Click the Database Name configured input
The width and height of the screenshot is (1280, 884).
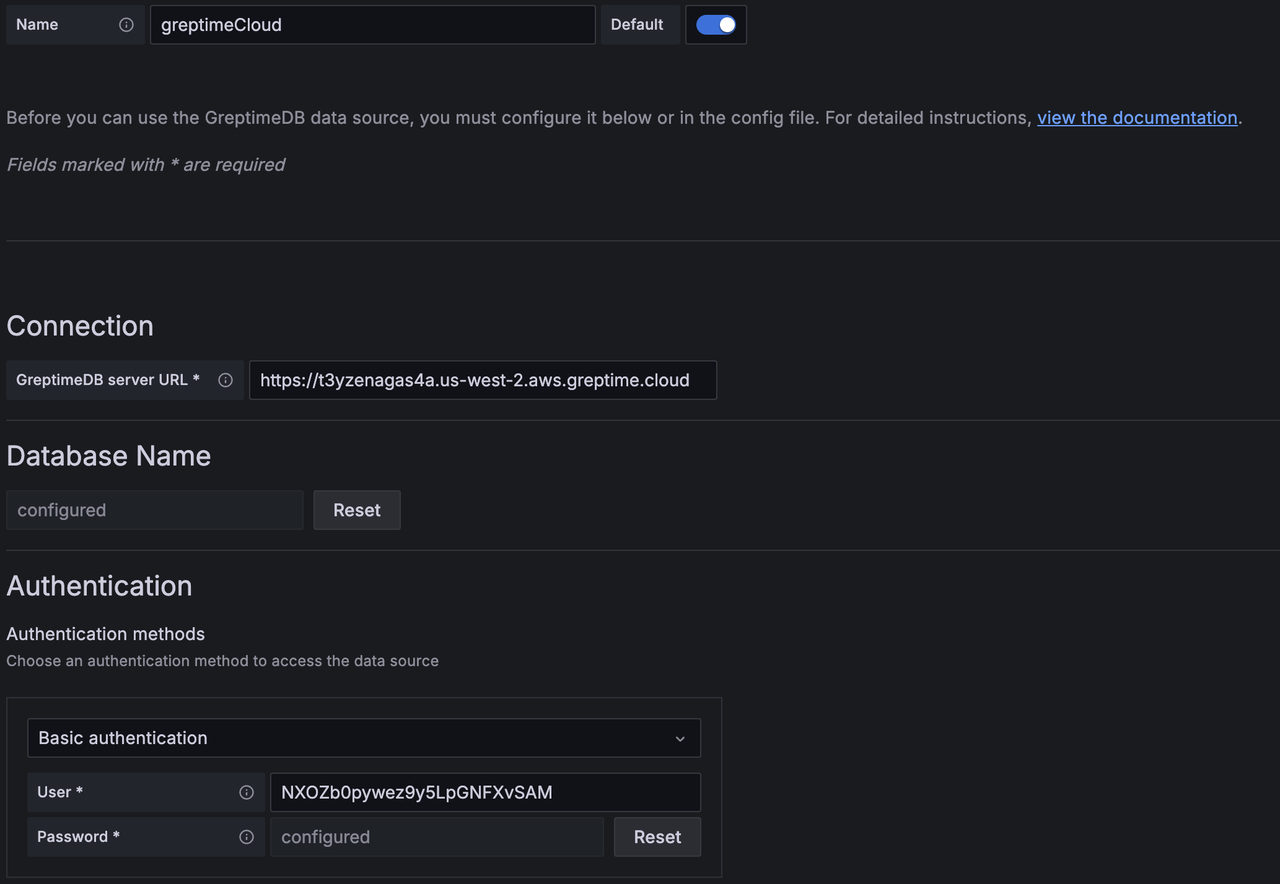click(x=155, y=510)
